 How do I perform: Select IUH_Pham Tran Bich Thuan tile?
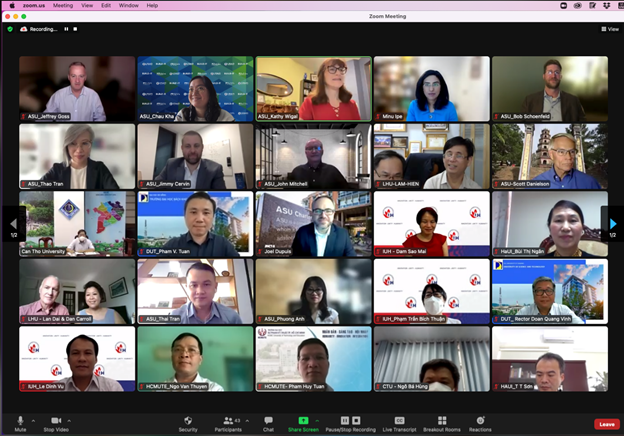click(x=432, y=292)
